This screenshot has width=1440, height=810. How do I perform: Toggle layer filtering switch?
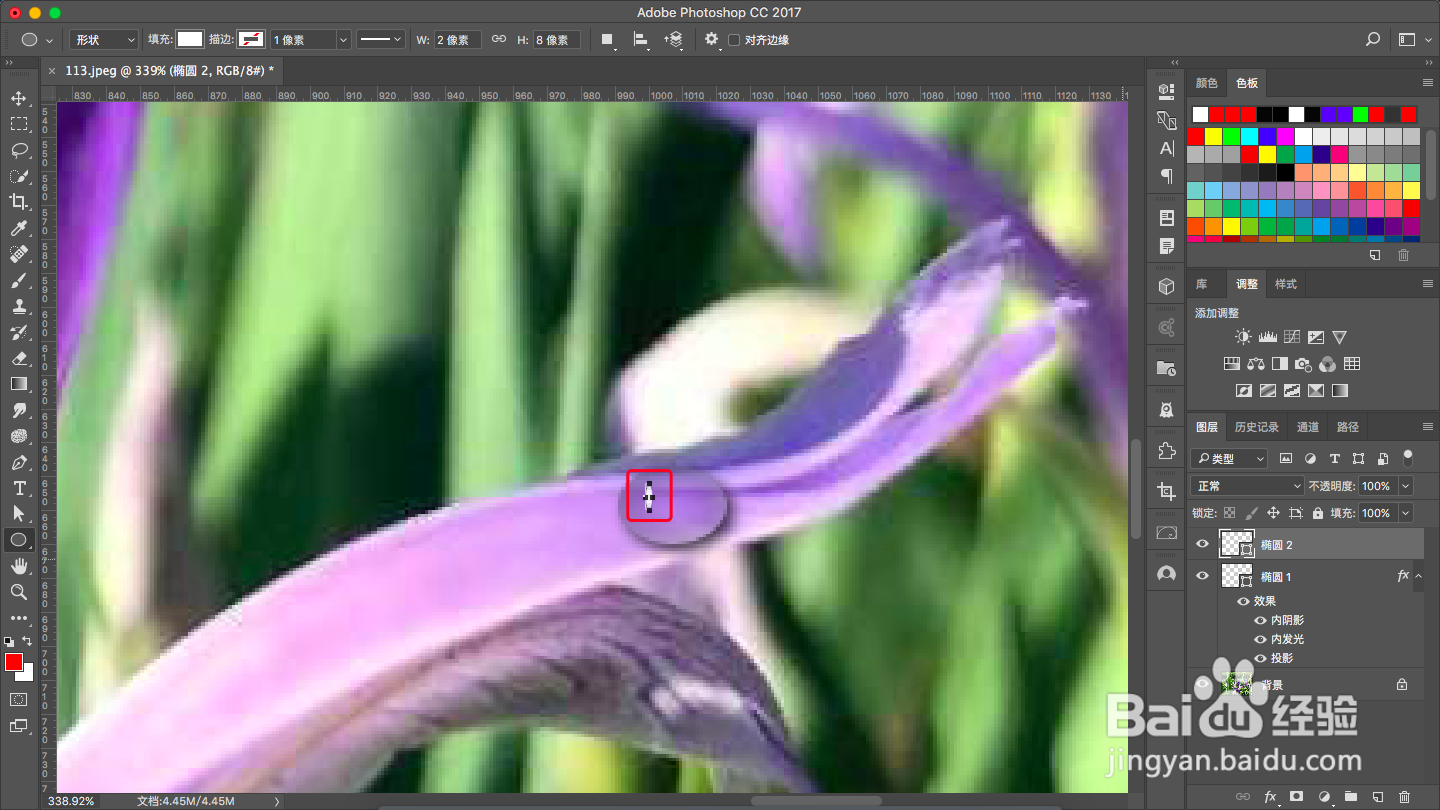[x=1408, y=458]
